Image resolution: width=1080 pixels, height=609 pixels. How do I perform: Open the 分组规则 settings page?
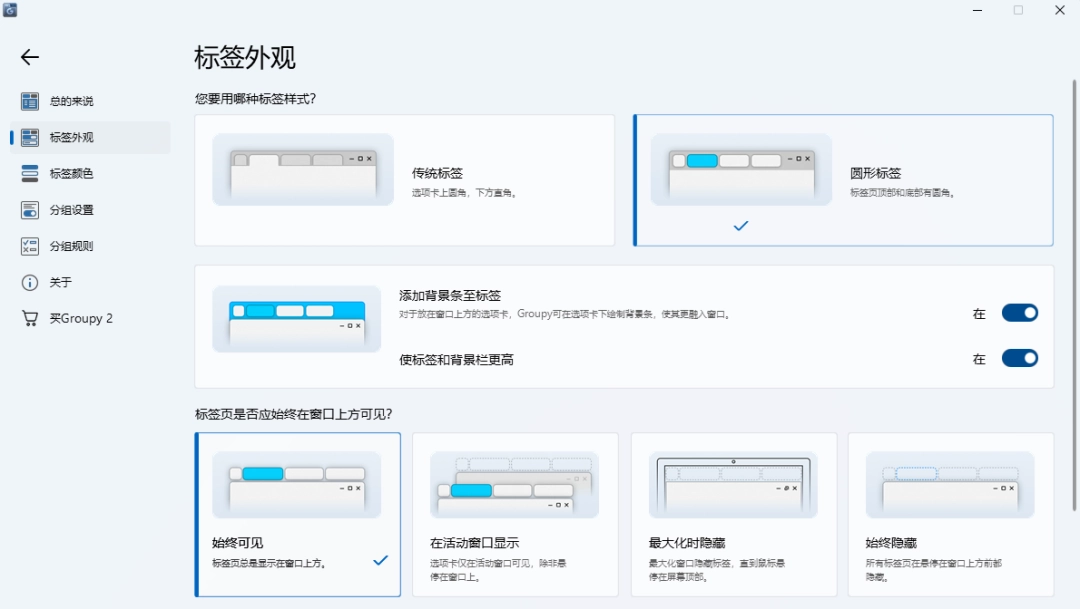coord(72,246)
